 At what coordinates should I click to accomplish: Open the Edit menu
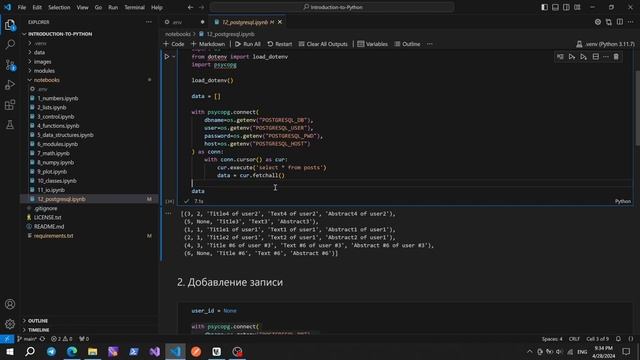coord(37,7)
